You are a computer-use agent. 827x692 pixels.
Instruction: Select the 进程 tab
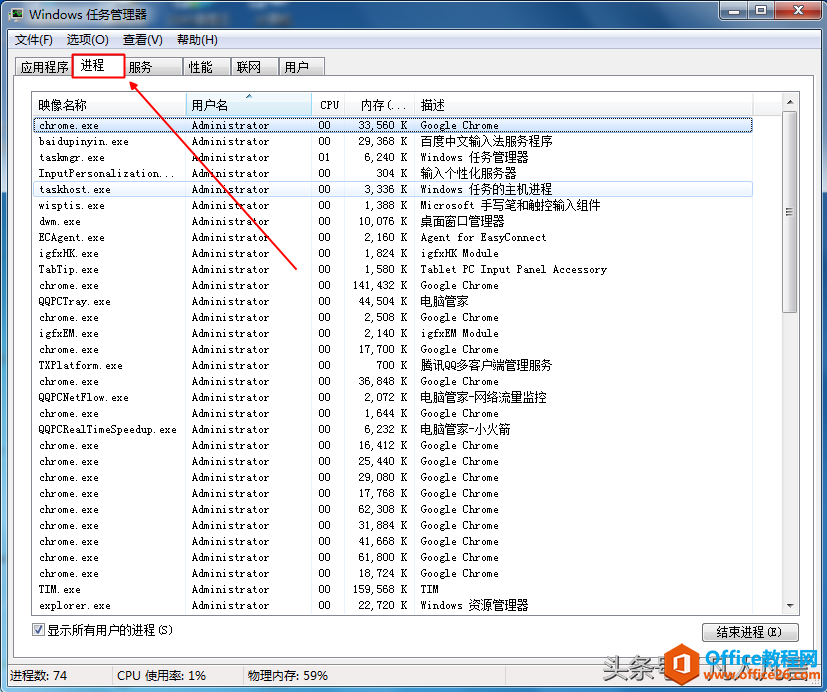pyautogui.click(x=98, y=66)
